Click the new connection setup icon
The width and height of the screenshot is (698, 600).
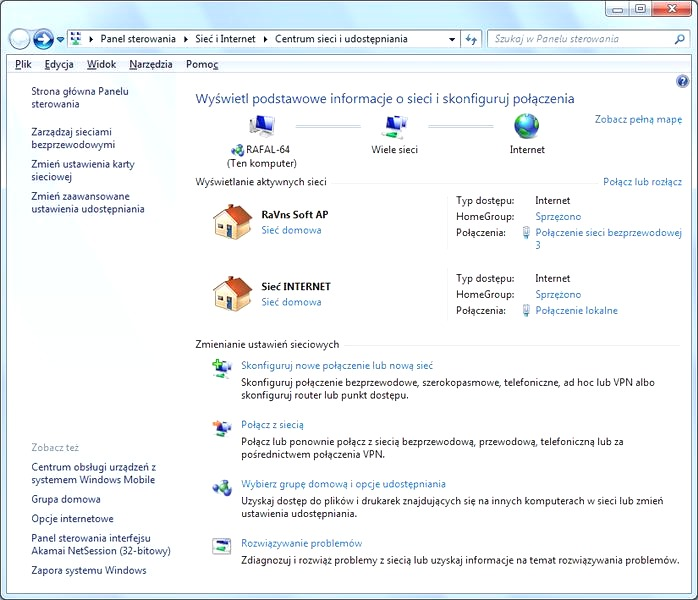(x=222, y=369)
